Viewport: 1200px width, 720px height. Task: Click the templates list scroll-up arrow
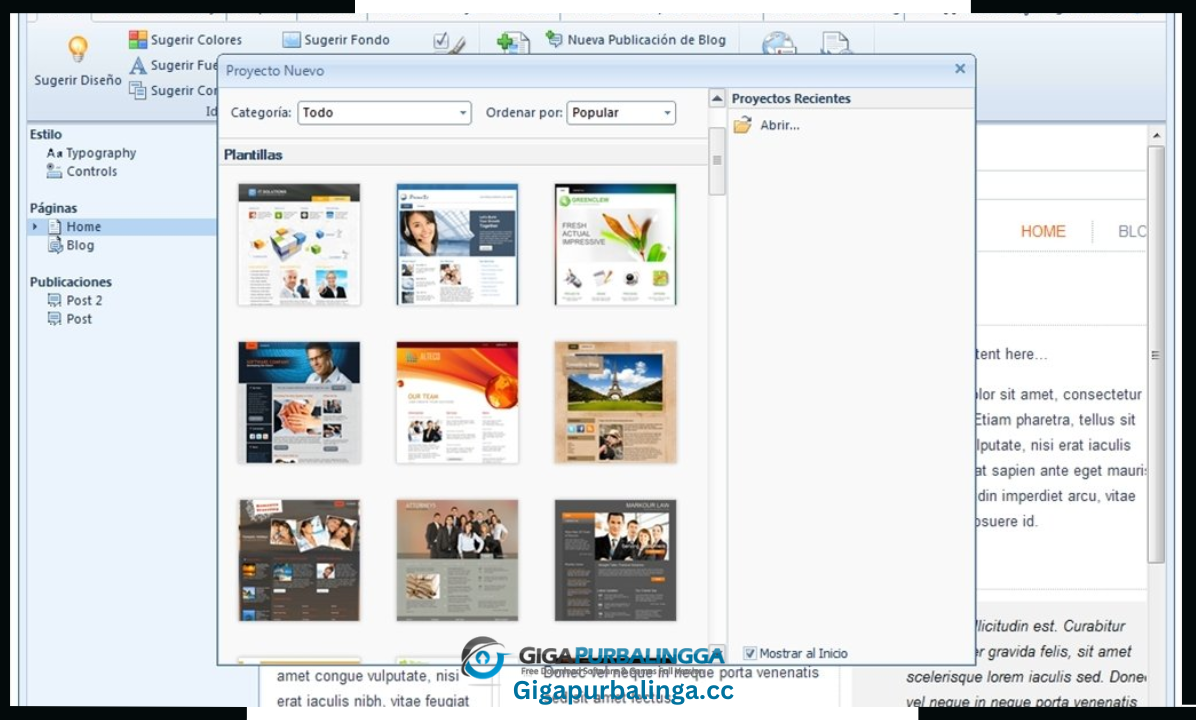coord(717,98)
